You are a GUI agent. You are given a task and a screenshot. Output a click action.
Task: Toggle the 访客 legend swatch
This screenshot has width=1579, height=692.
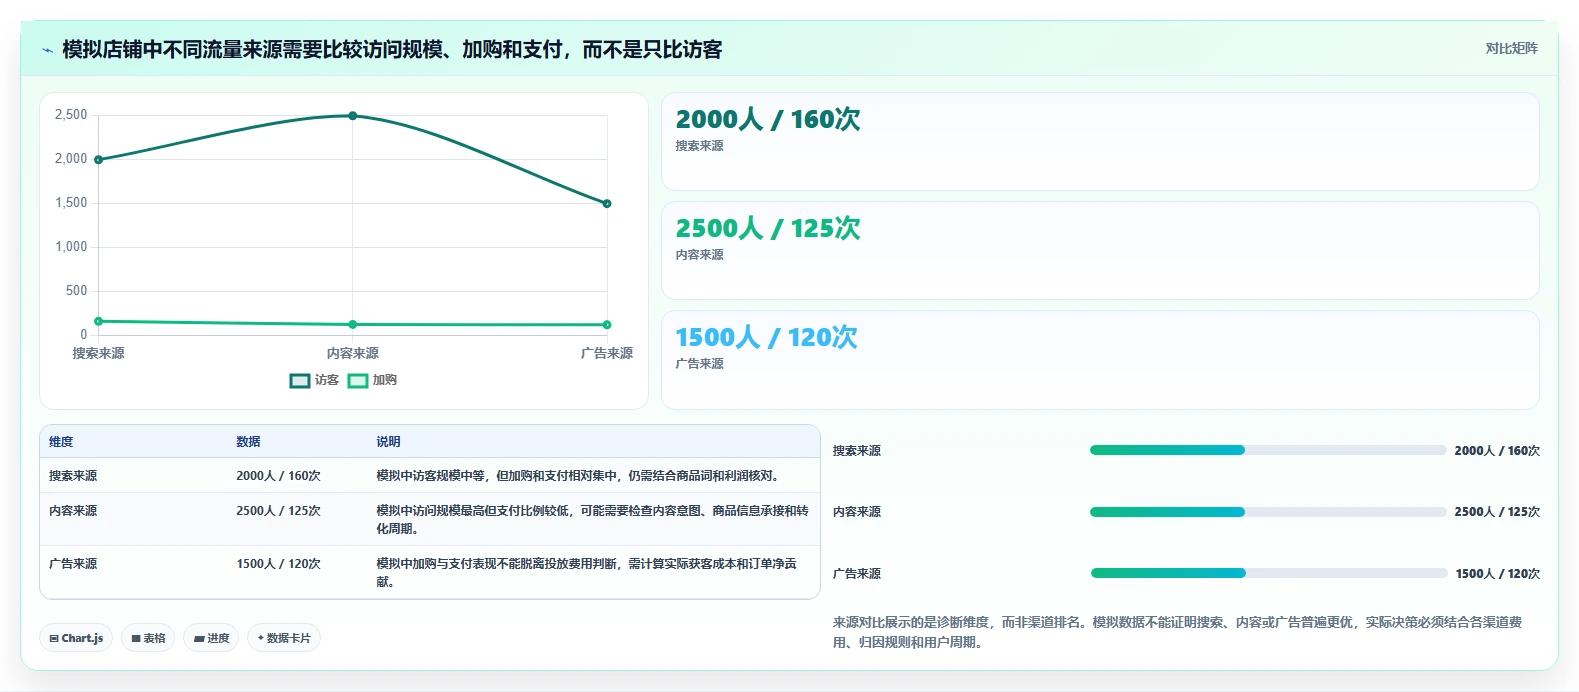[300, 381]
